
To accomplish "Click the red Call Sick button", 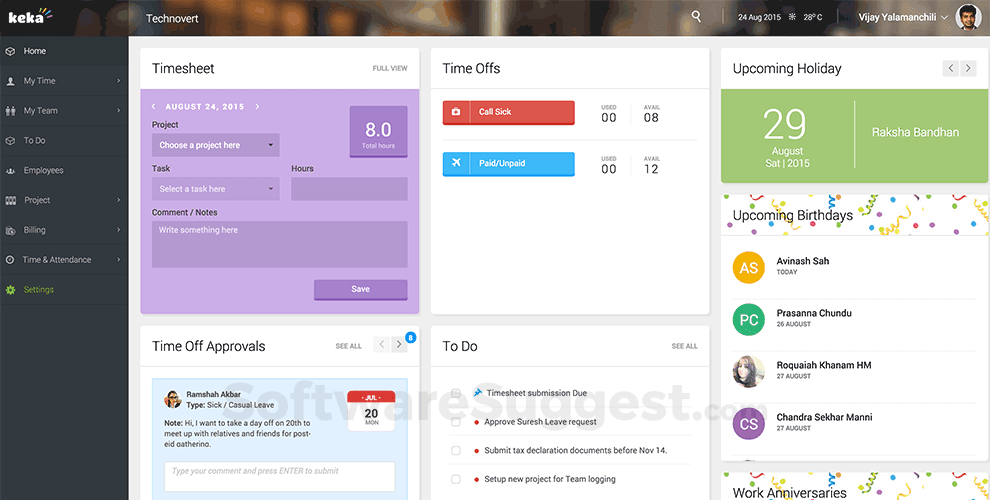I will coord(508,112).
